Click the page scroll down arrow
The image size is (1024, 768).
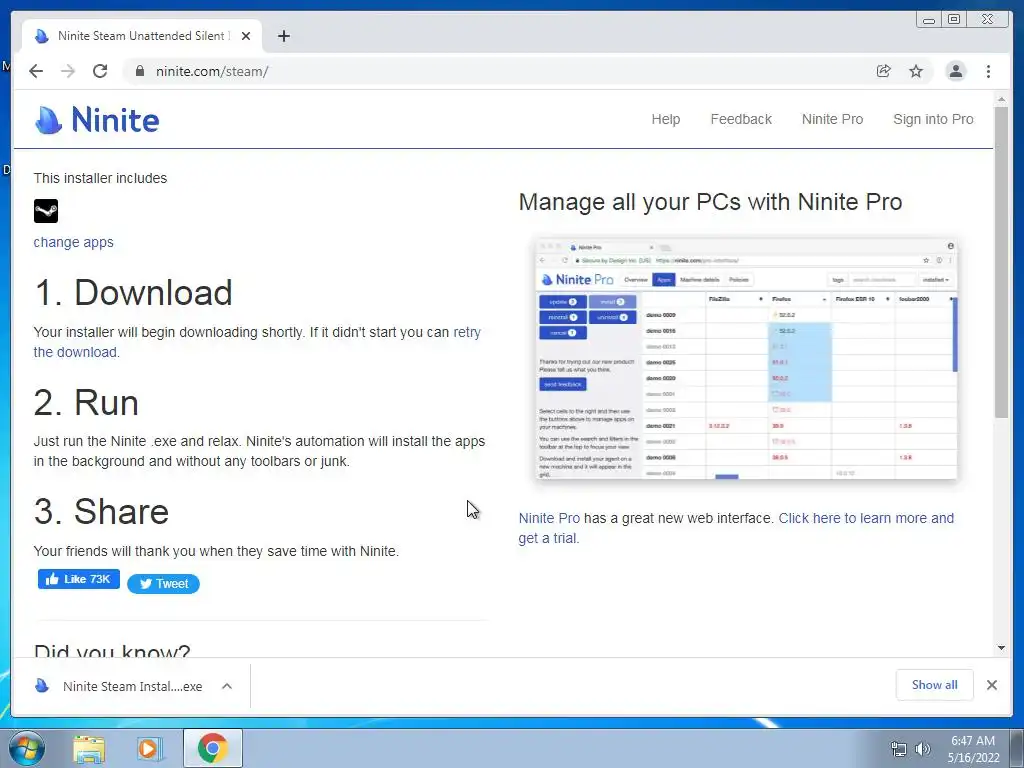point(1001,648)
